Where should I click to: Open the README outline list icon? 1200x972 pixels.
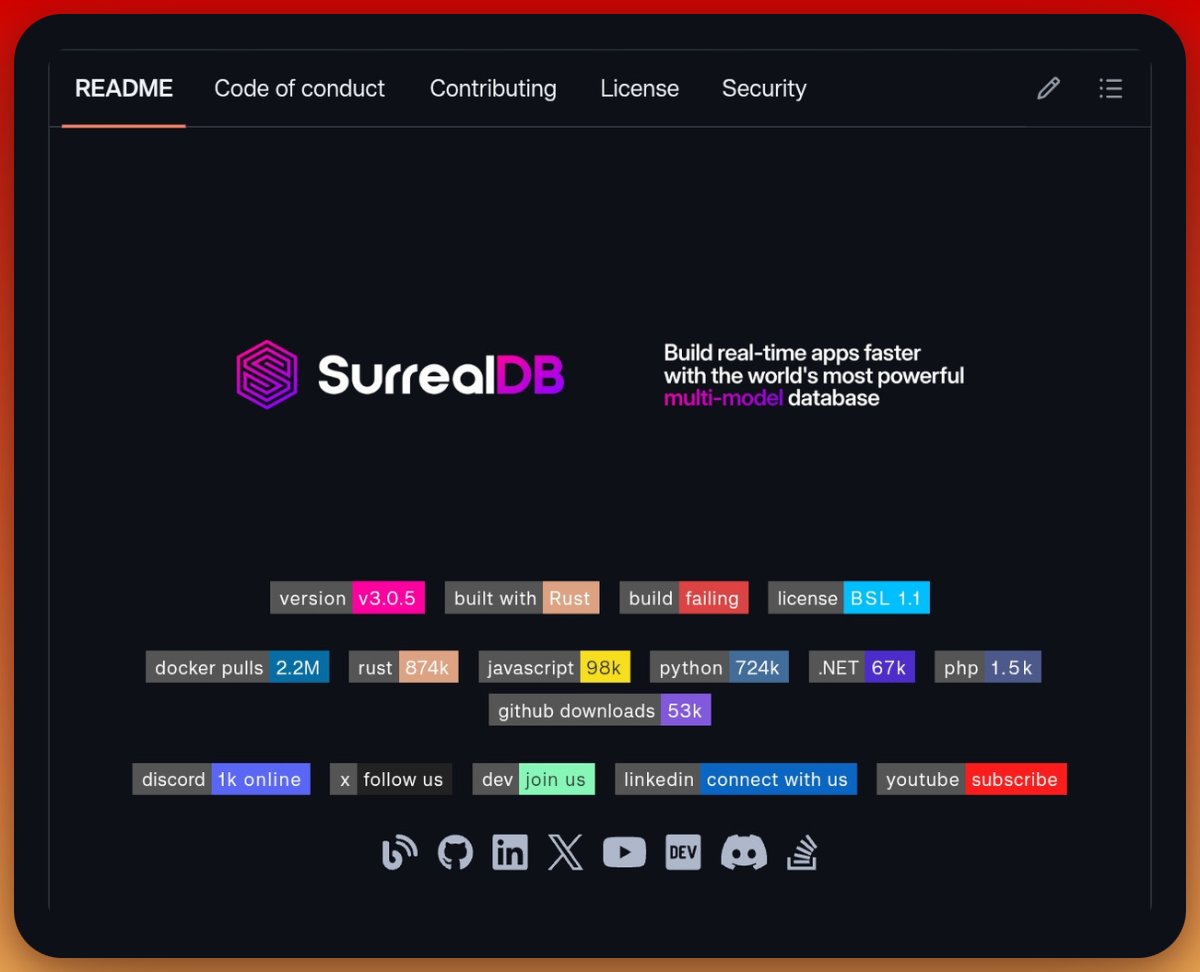1110,89
